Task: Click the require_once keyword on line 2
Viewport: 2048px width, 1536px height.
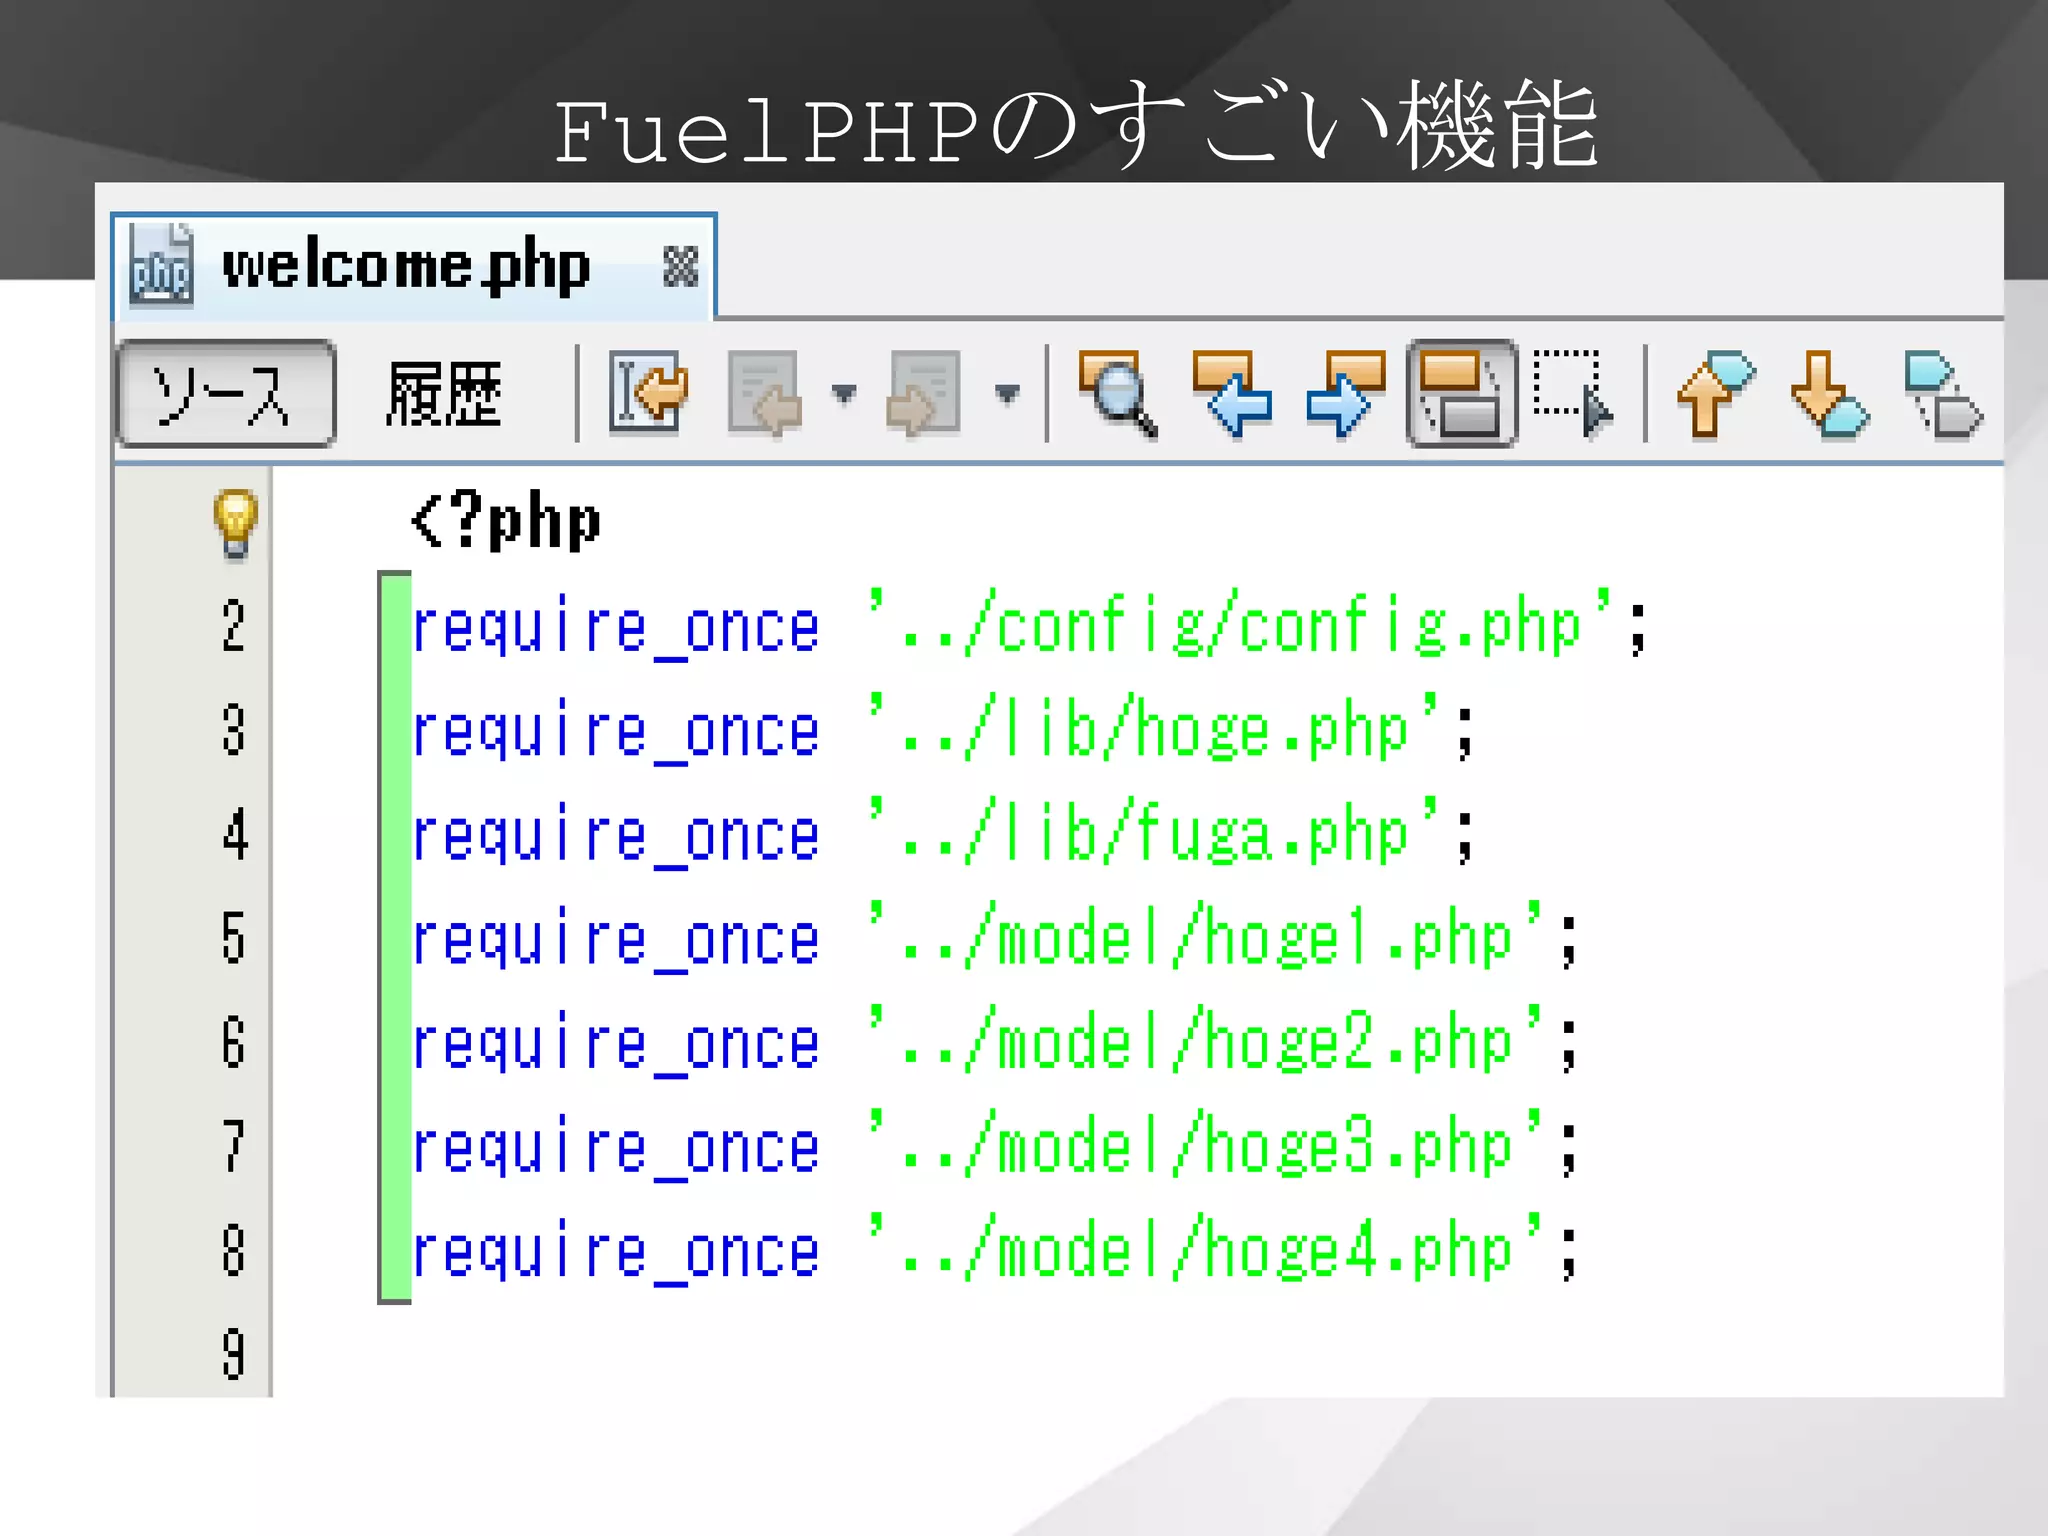Action: pyautogui.click(x=616, y=628)
